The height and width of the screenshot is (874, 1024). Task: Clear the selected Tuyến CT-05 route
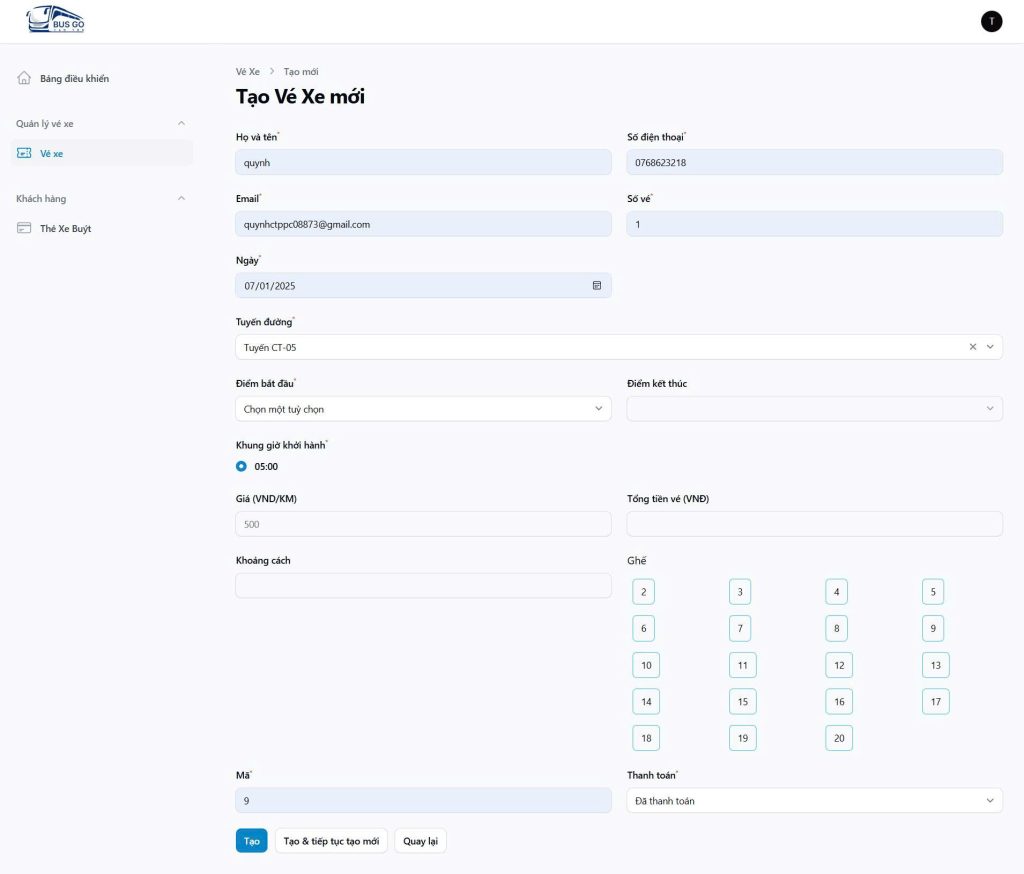(x=973, y=347)
